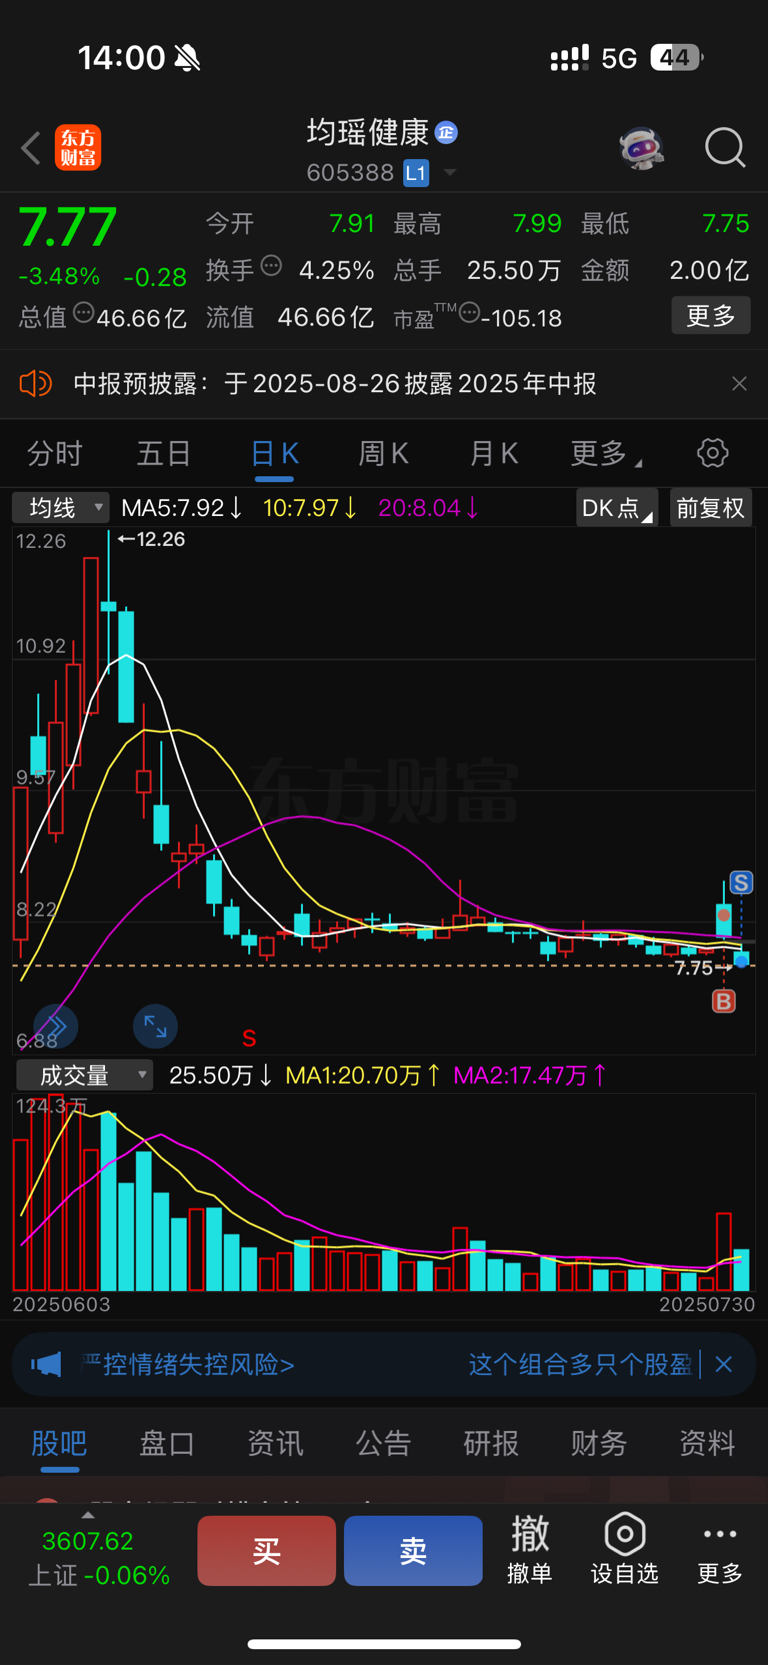
Task: Open the robot assistant avatar
Action: pos(641,148)
